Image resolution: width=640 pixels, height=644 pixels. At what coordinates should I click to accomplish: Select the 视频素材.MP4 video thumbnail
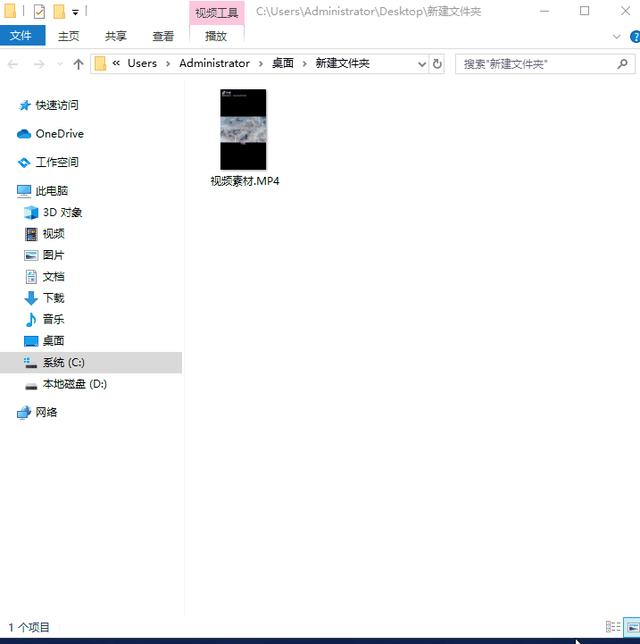pos(243,129)
